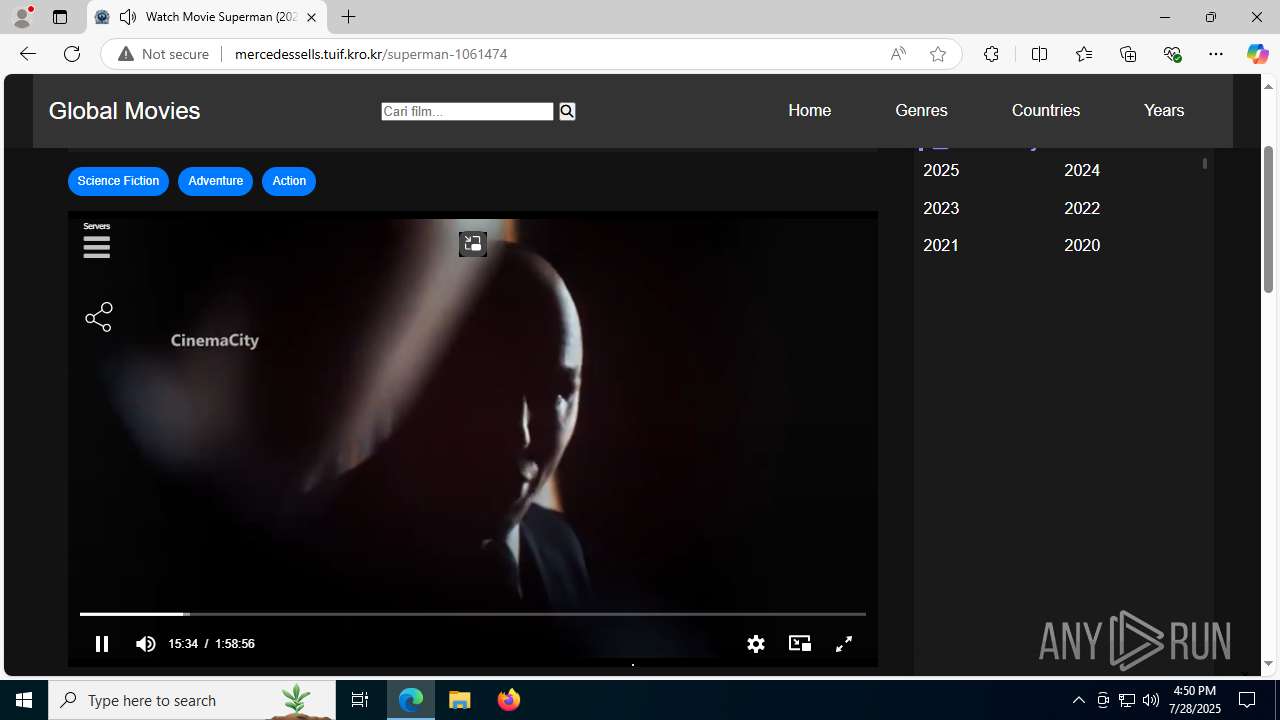Enable picture-in-picture mode in the player
The image size is (1280, 720).
(x=800, y=643)
